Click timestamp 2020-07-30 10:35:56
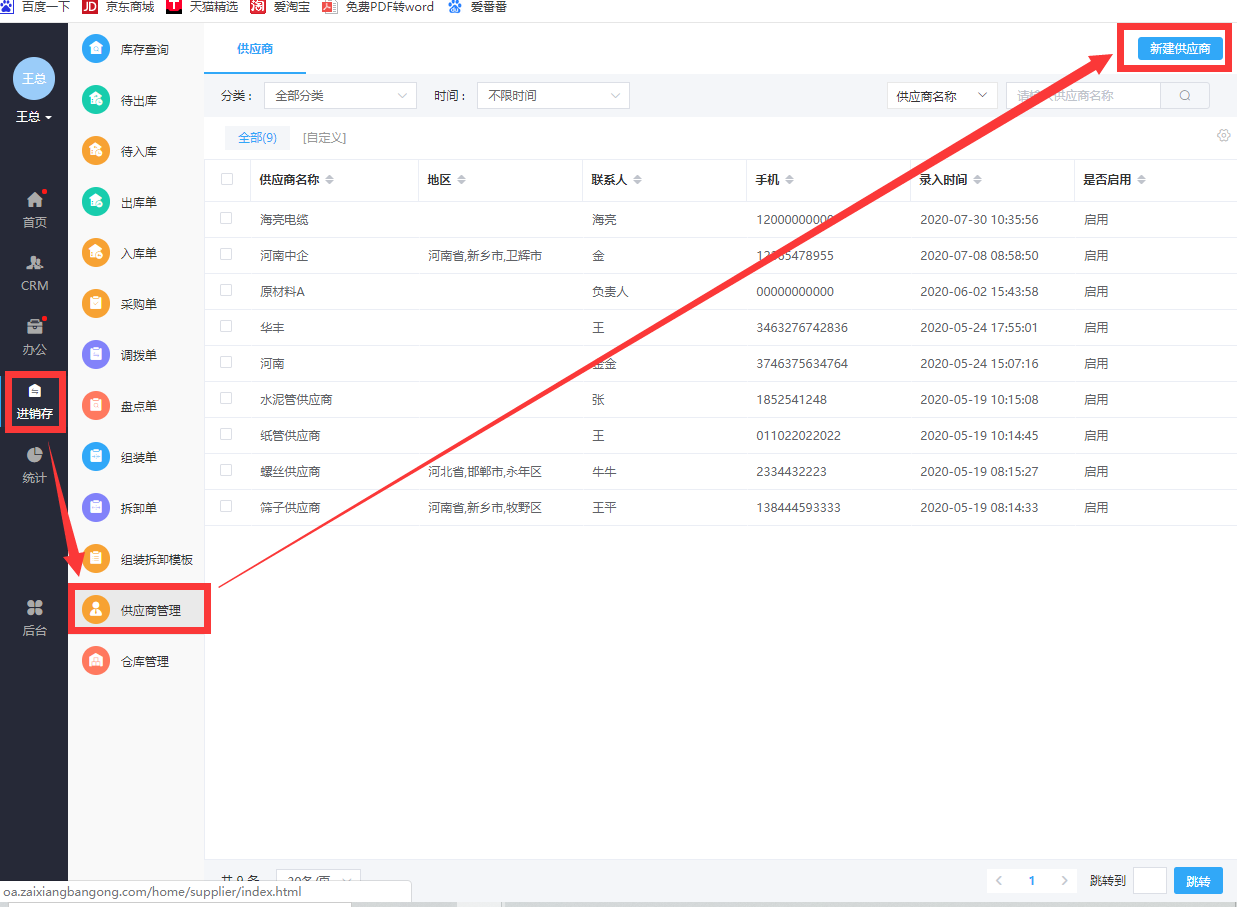 coord(979,219)
